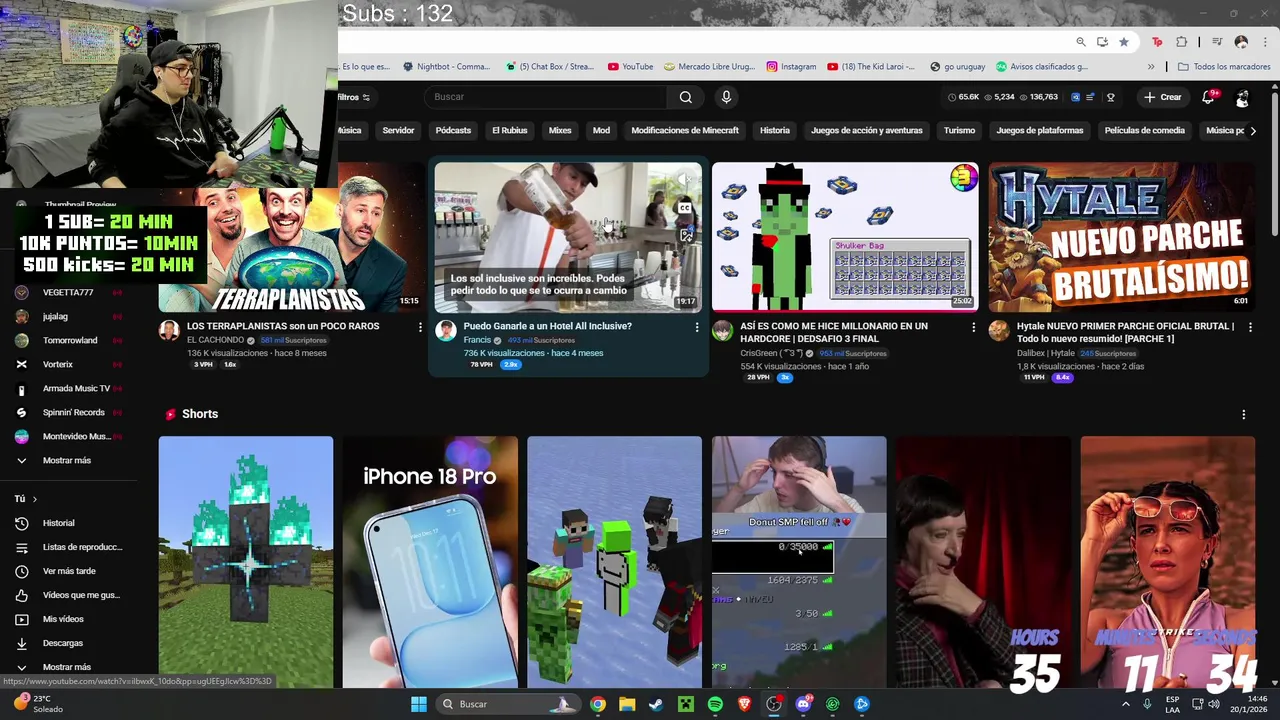The image size is (1280, 720).
Task: Select the El Rubius category chip
Action: point(509,130)
